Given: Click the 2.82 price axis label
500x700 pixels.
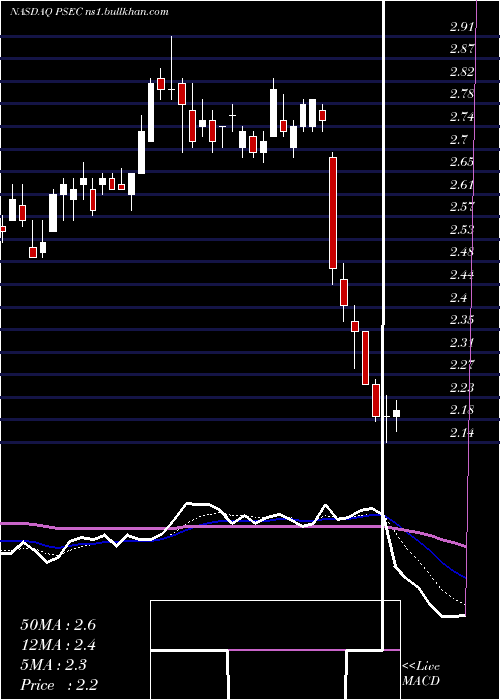Looking at the screenshot, I should [x=462, y=72].
